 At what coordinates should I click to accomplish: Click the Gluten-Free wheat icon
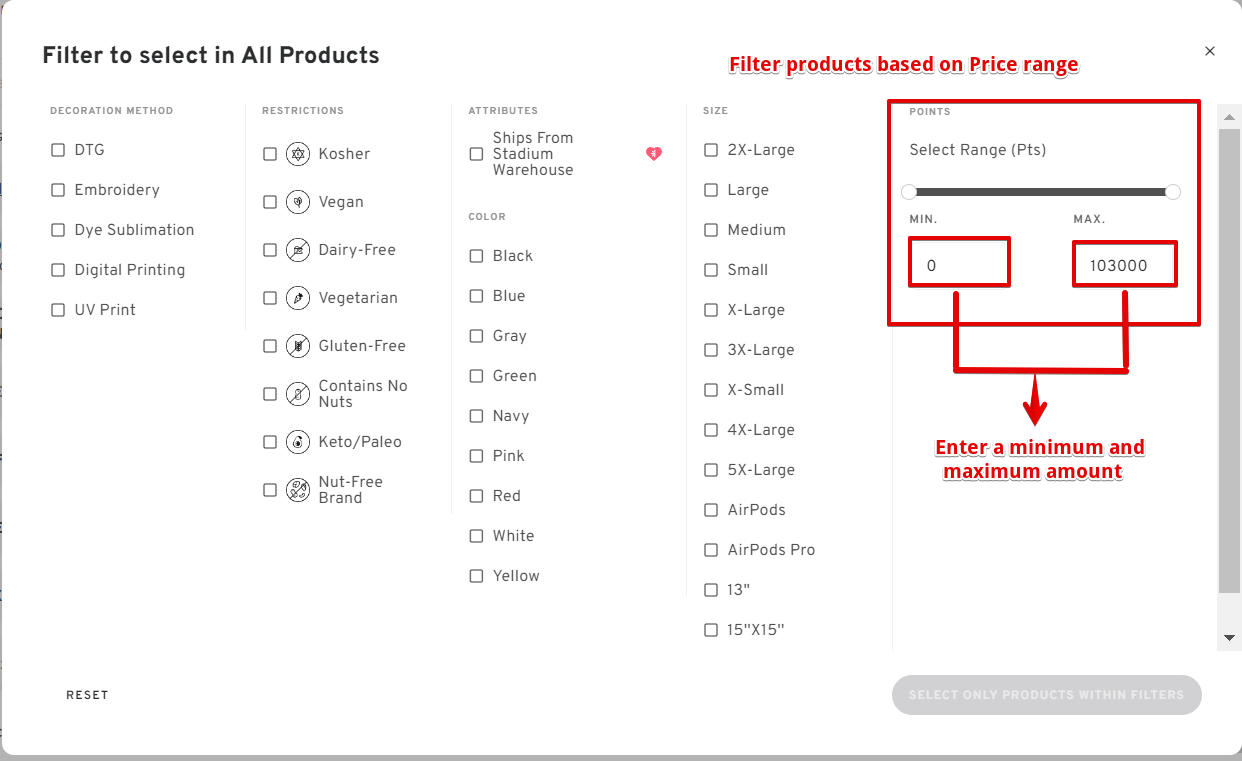[x=297, y=346]
